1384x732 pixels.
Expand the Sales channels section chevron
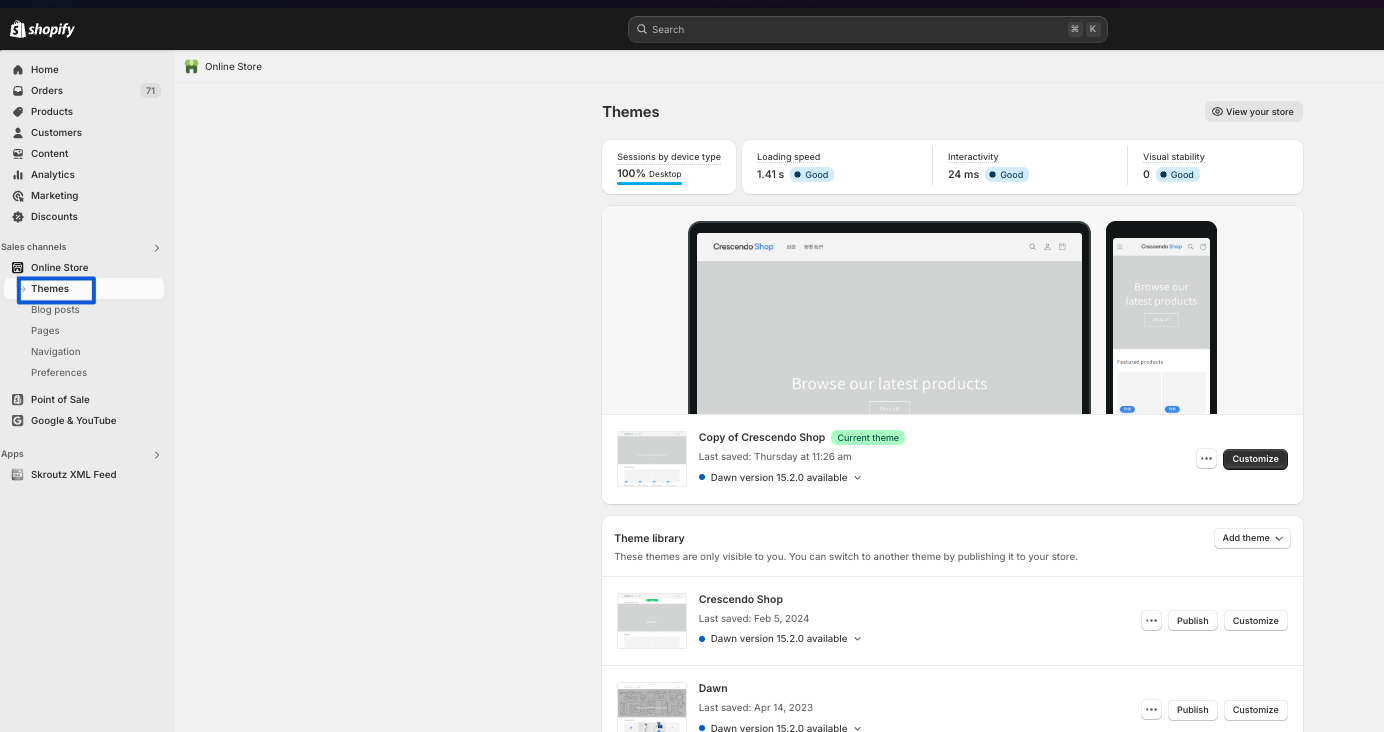coord(156,248)
